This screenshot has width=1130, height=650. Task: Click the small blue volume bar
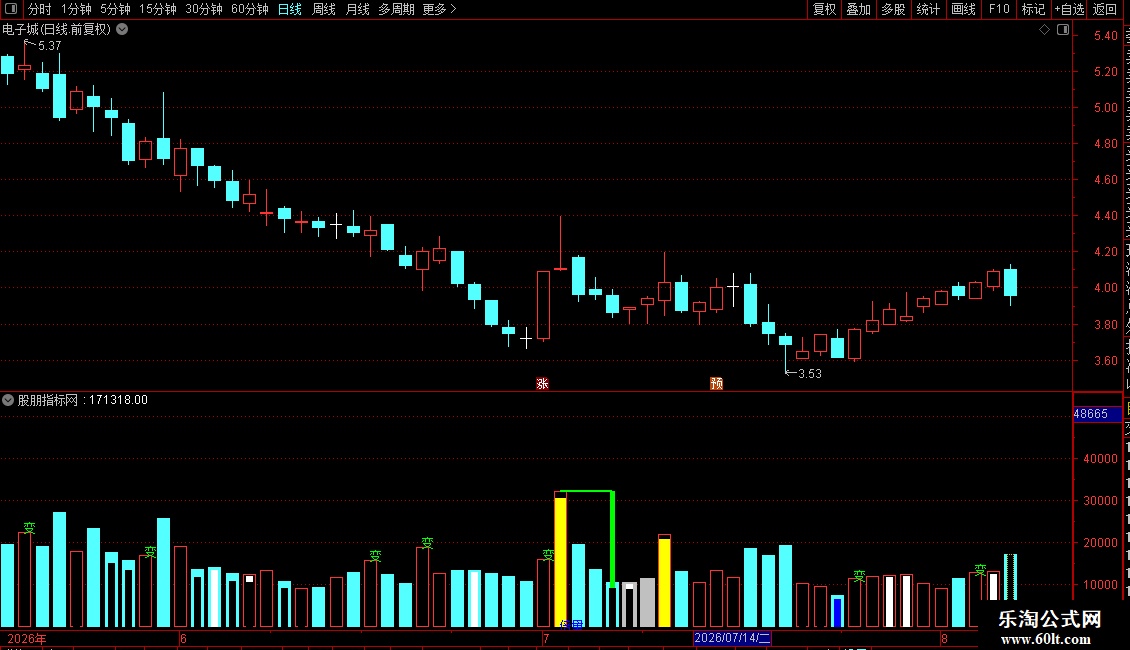pos(837,611)
